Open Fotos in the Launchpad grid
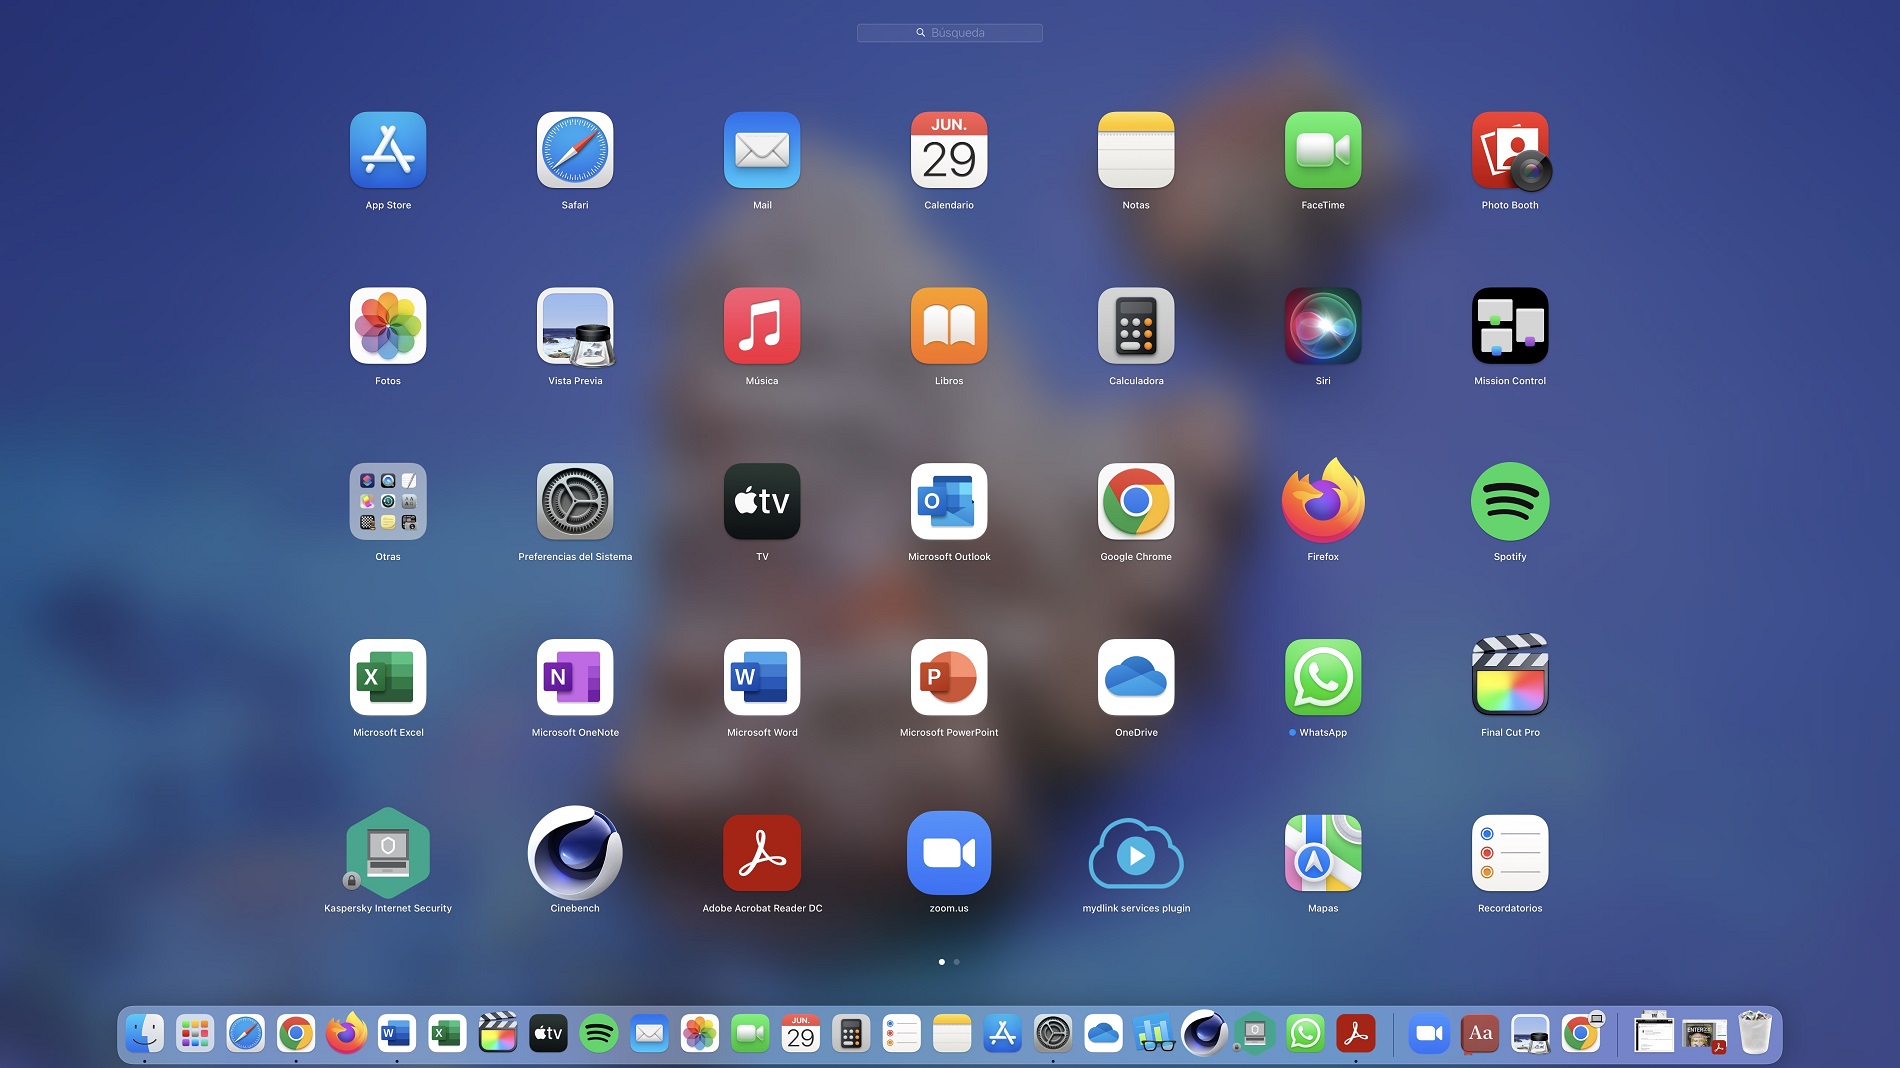 click(x=388, y=326)
